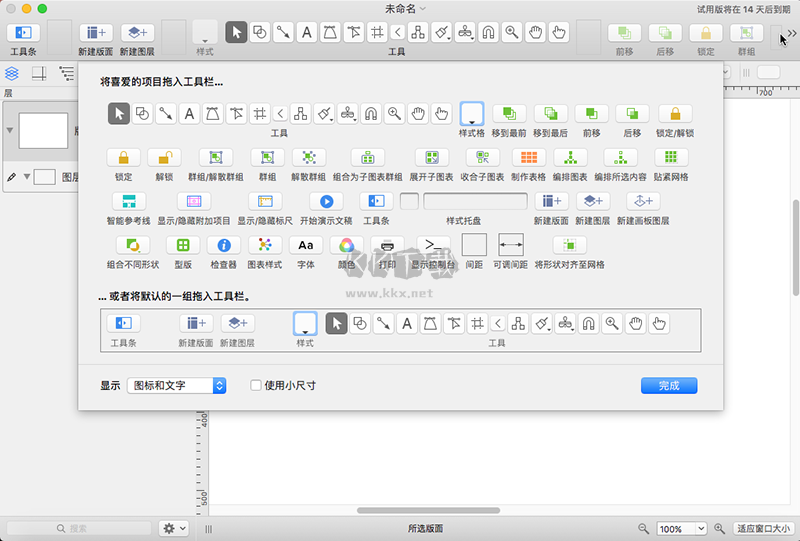Open the 显示 图标和文字 popup menu
Viewport: 800px width, 541px height.
click(177, 385)
